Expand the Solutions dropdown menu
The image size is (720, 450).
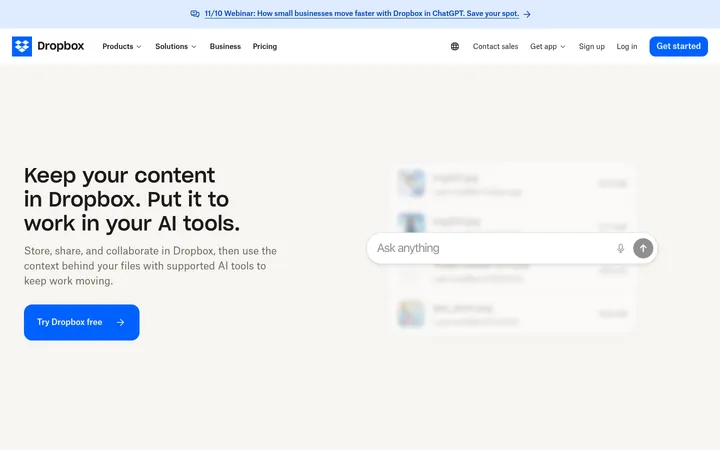tap(175, 46)
